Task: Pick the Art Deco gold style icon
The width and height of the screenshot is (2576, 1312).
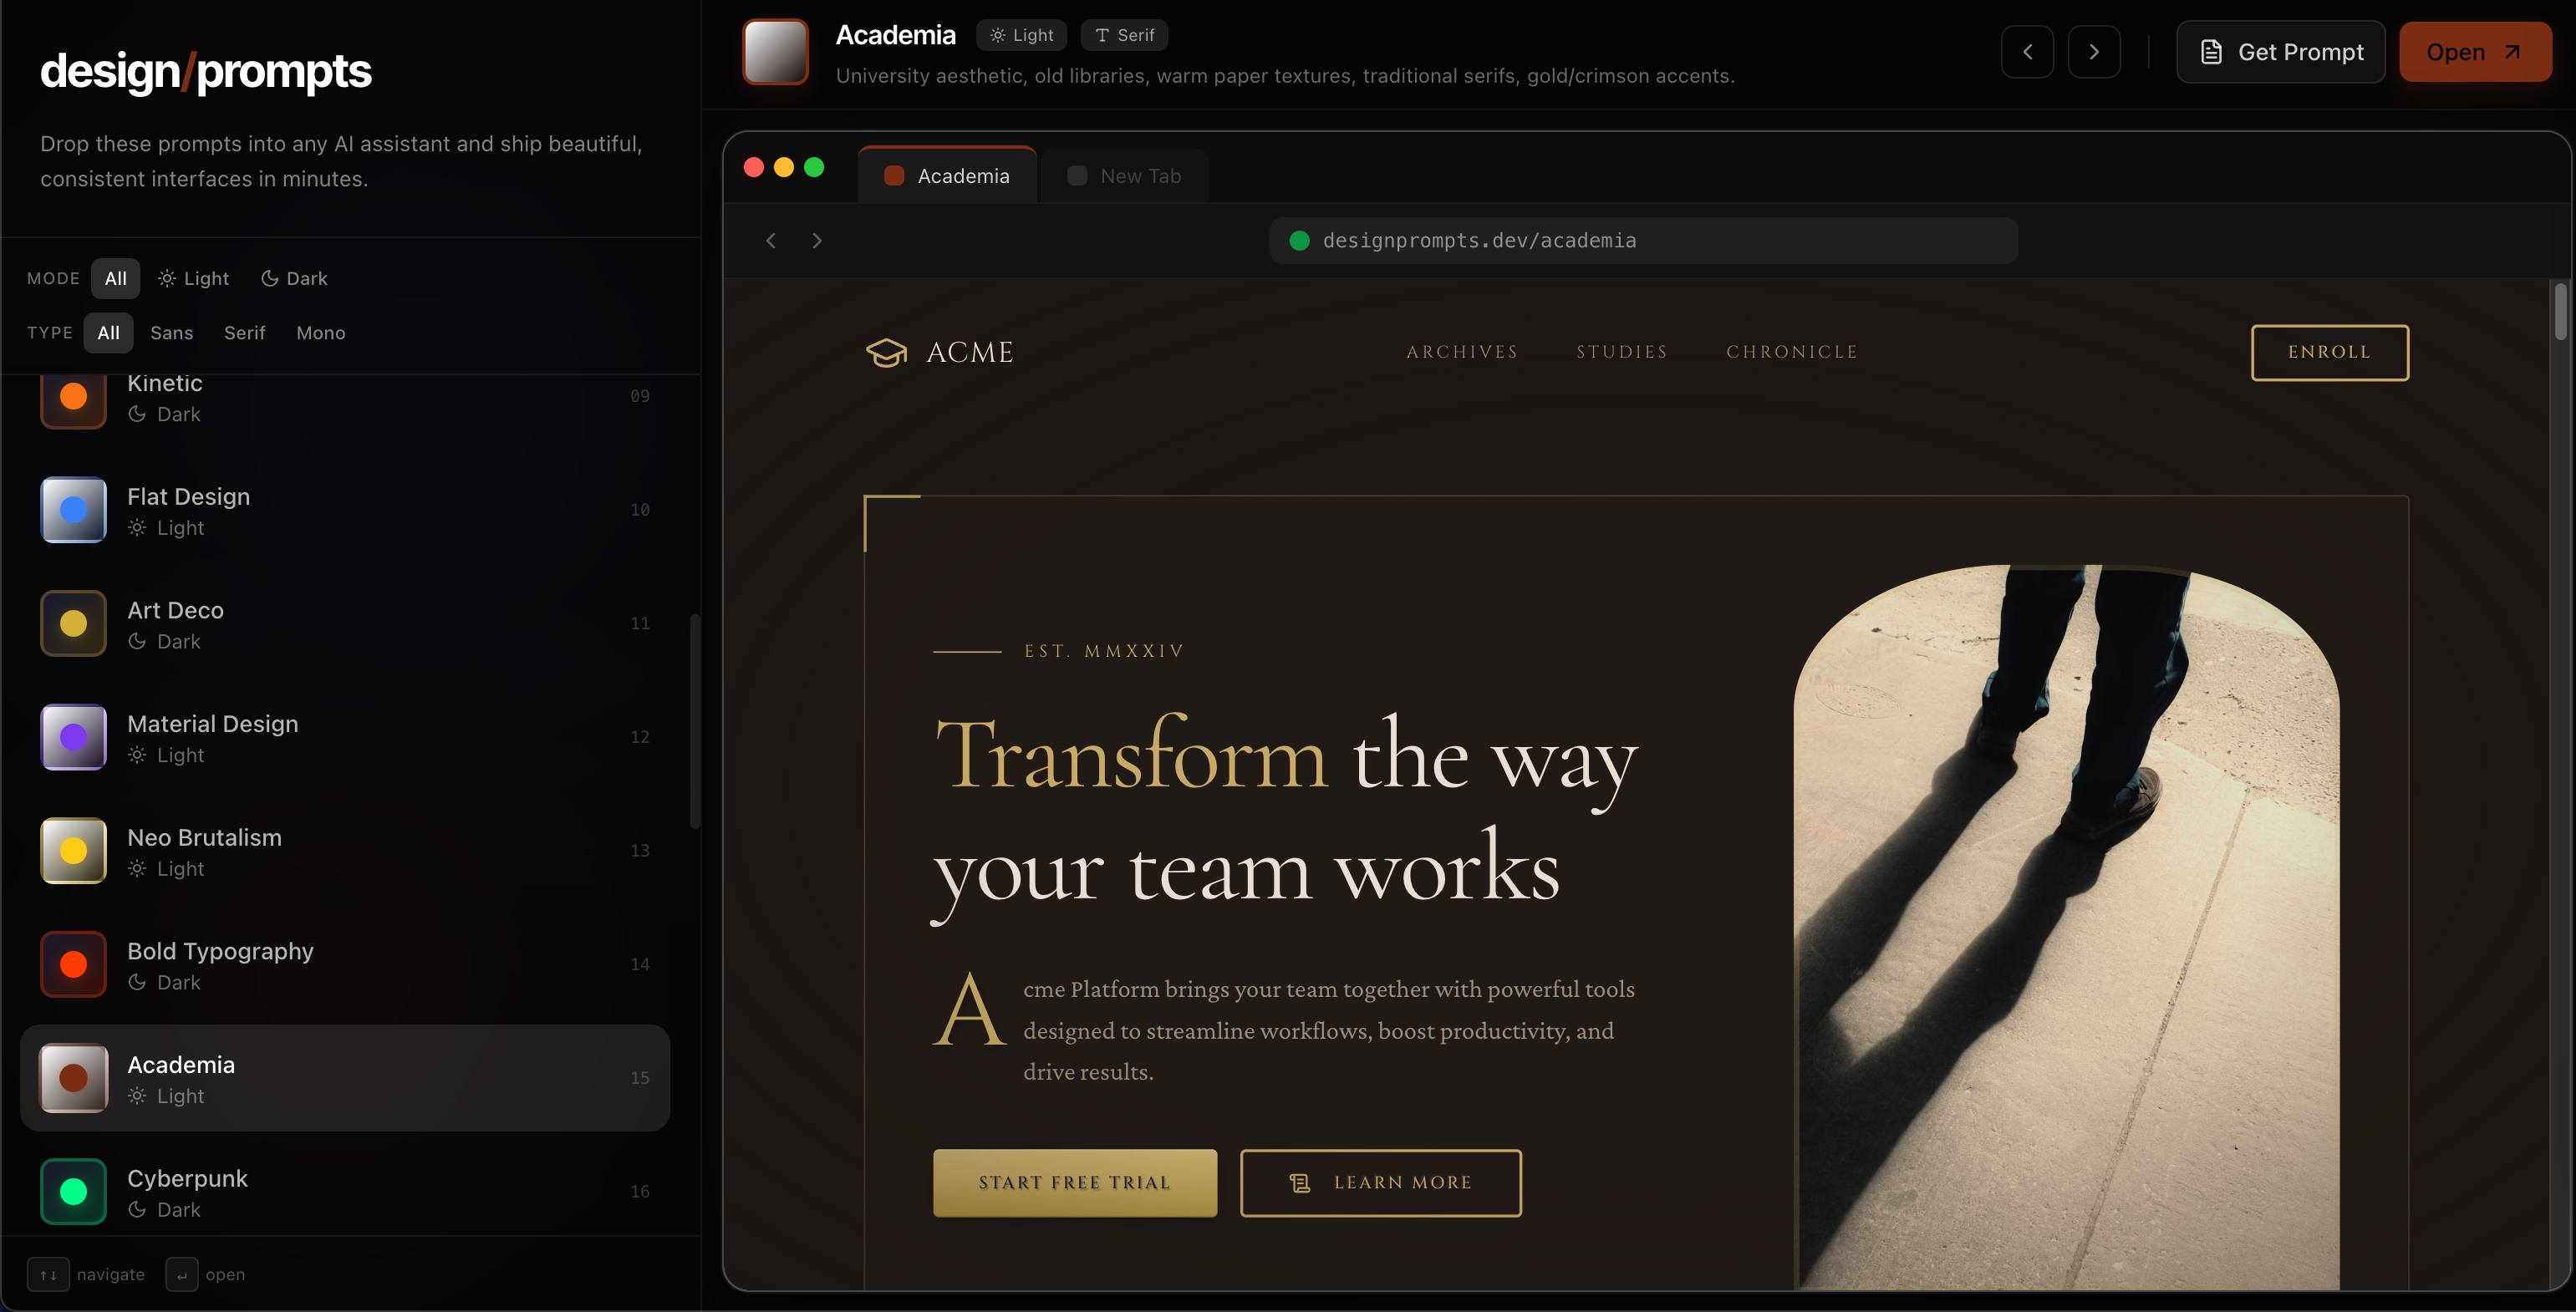Action: point(73,623)
